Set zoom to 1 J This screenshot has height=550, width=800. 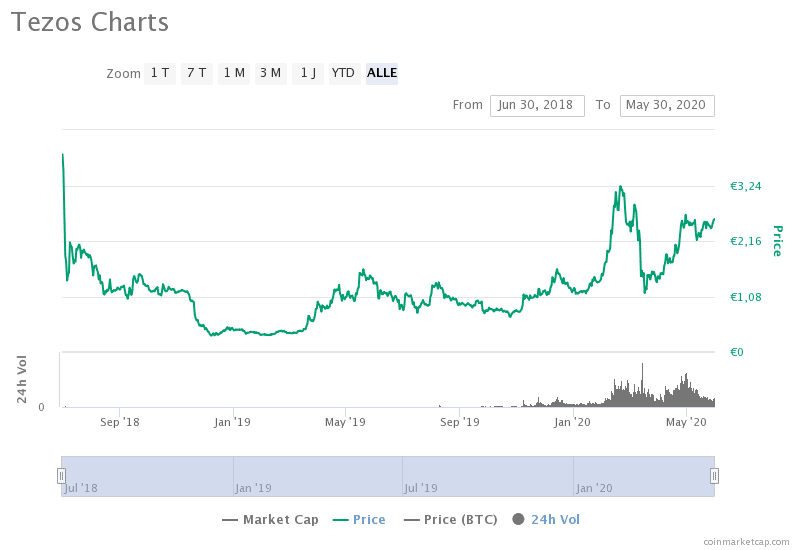pyautogui.click(x=308, y=73)
